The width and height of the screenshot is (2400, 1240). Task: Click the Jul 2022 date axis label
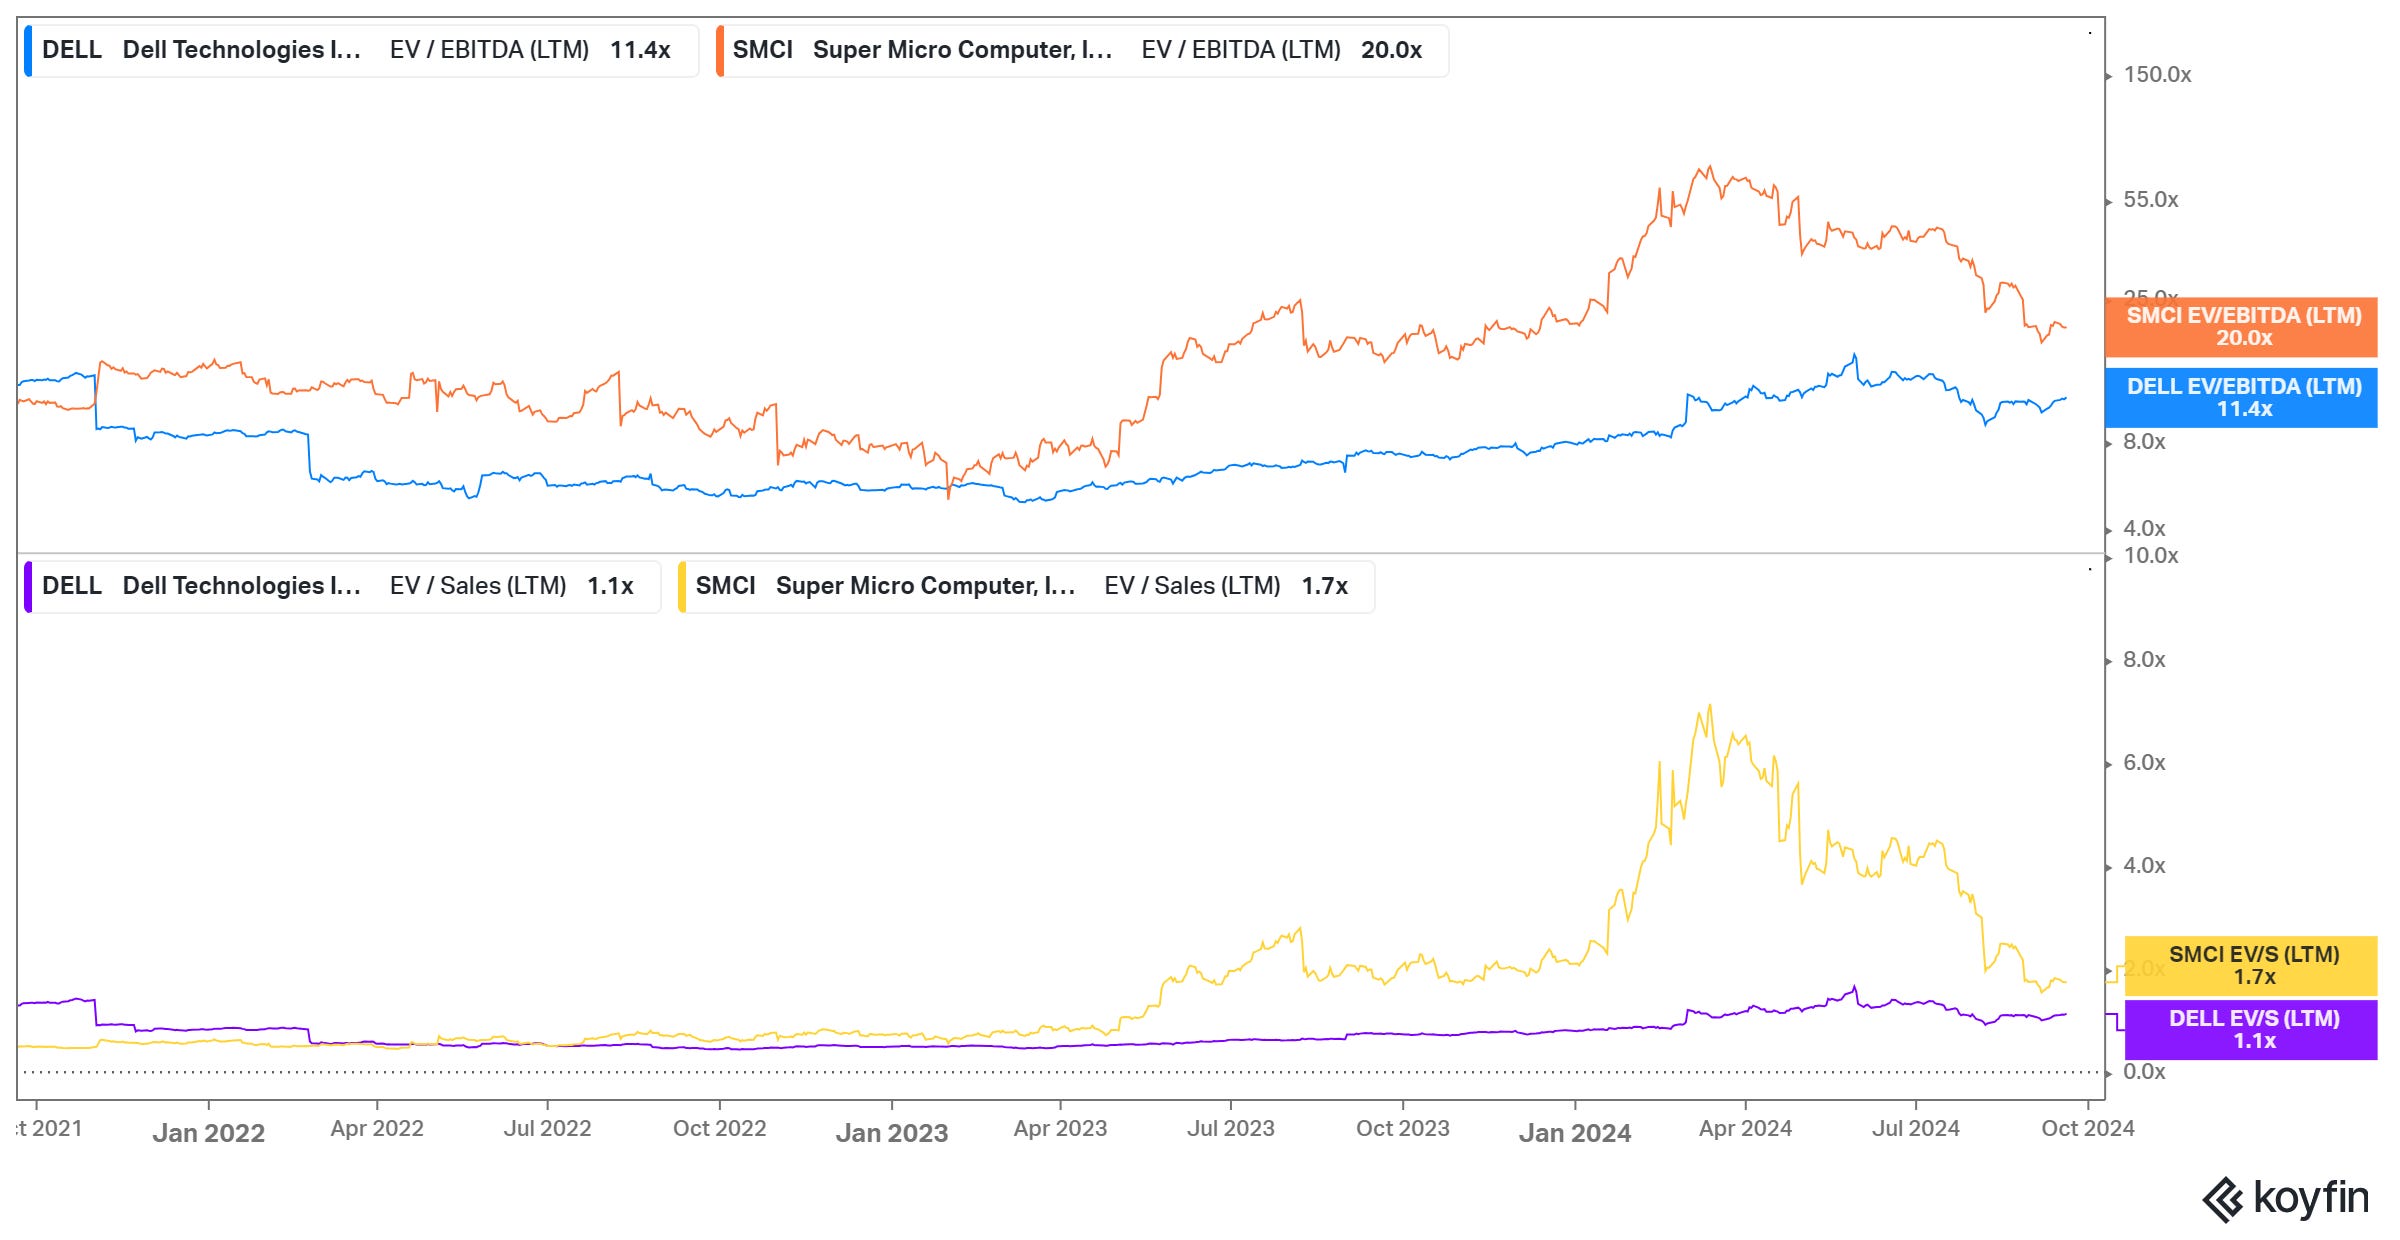pos(547,1129)
